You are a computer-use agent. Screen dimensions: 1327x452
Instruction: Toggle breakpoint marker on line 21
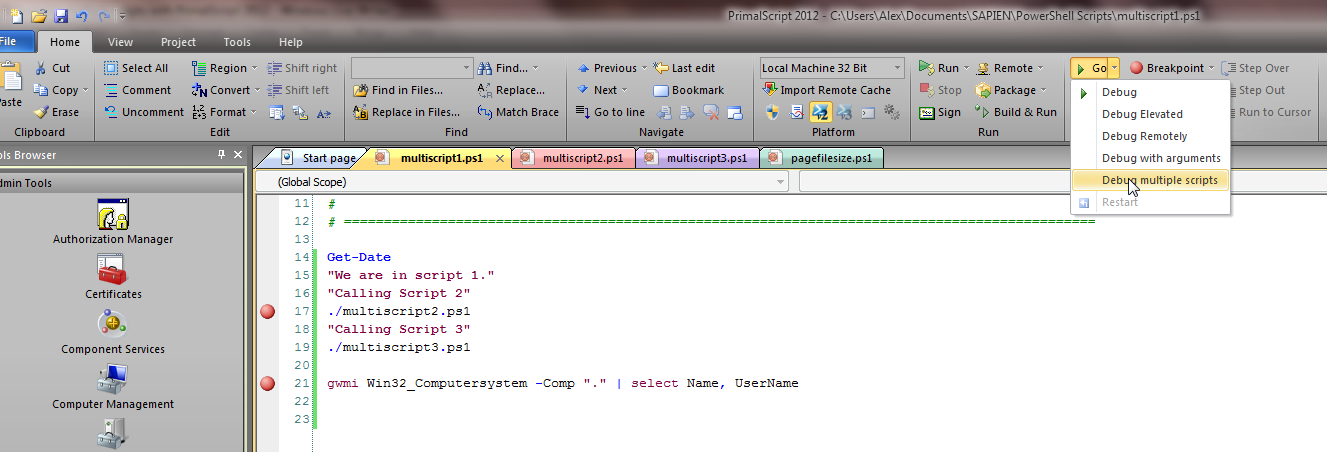[267, 383]
